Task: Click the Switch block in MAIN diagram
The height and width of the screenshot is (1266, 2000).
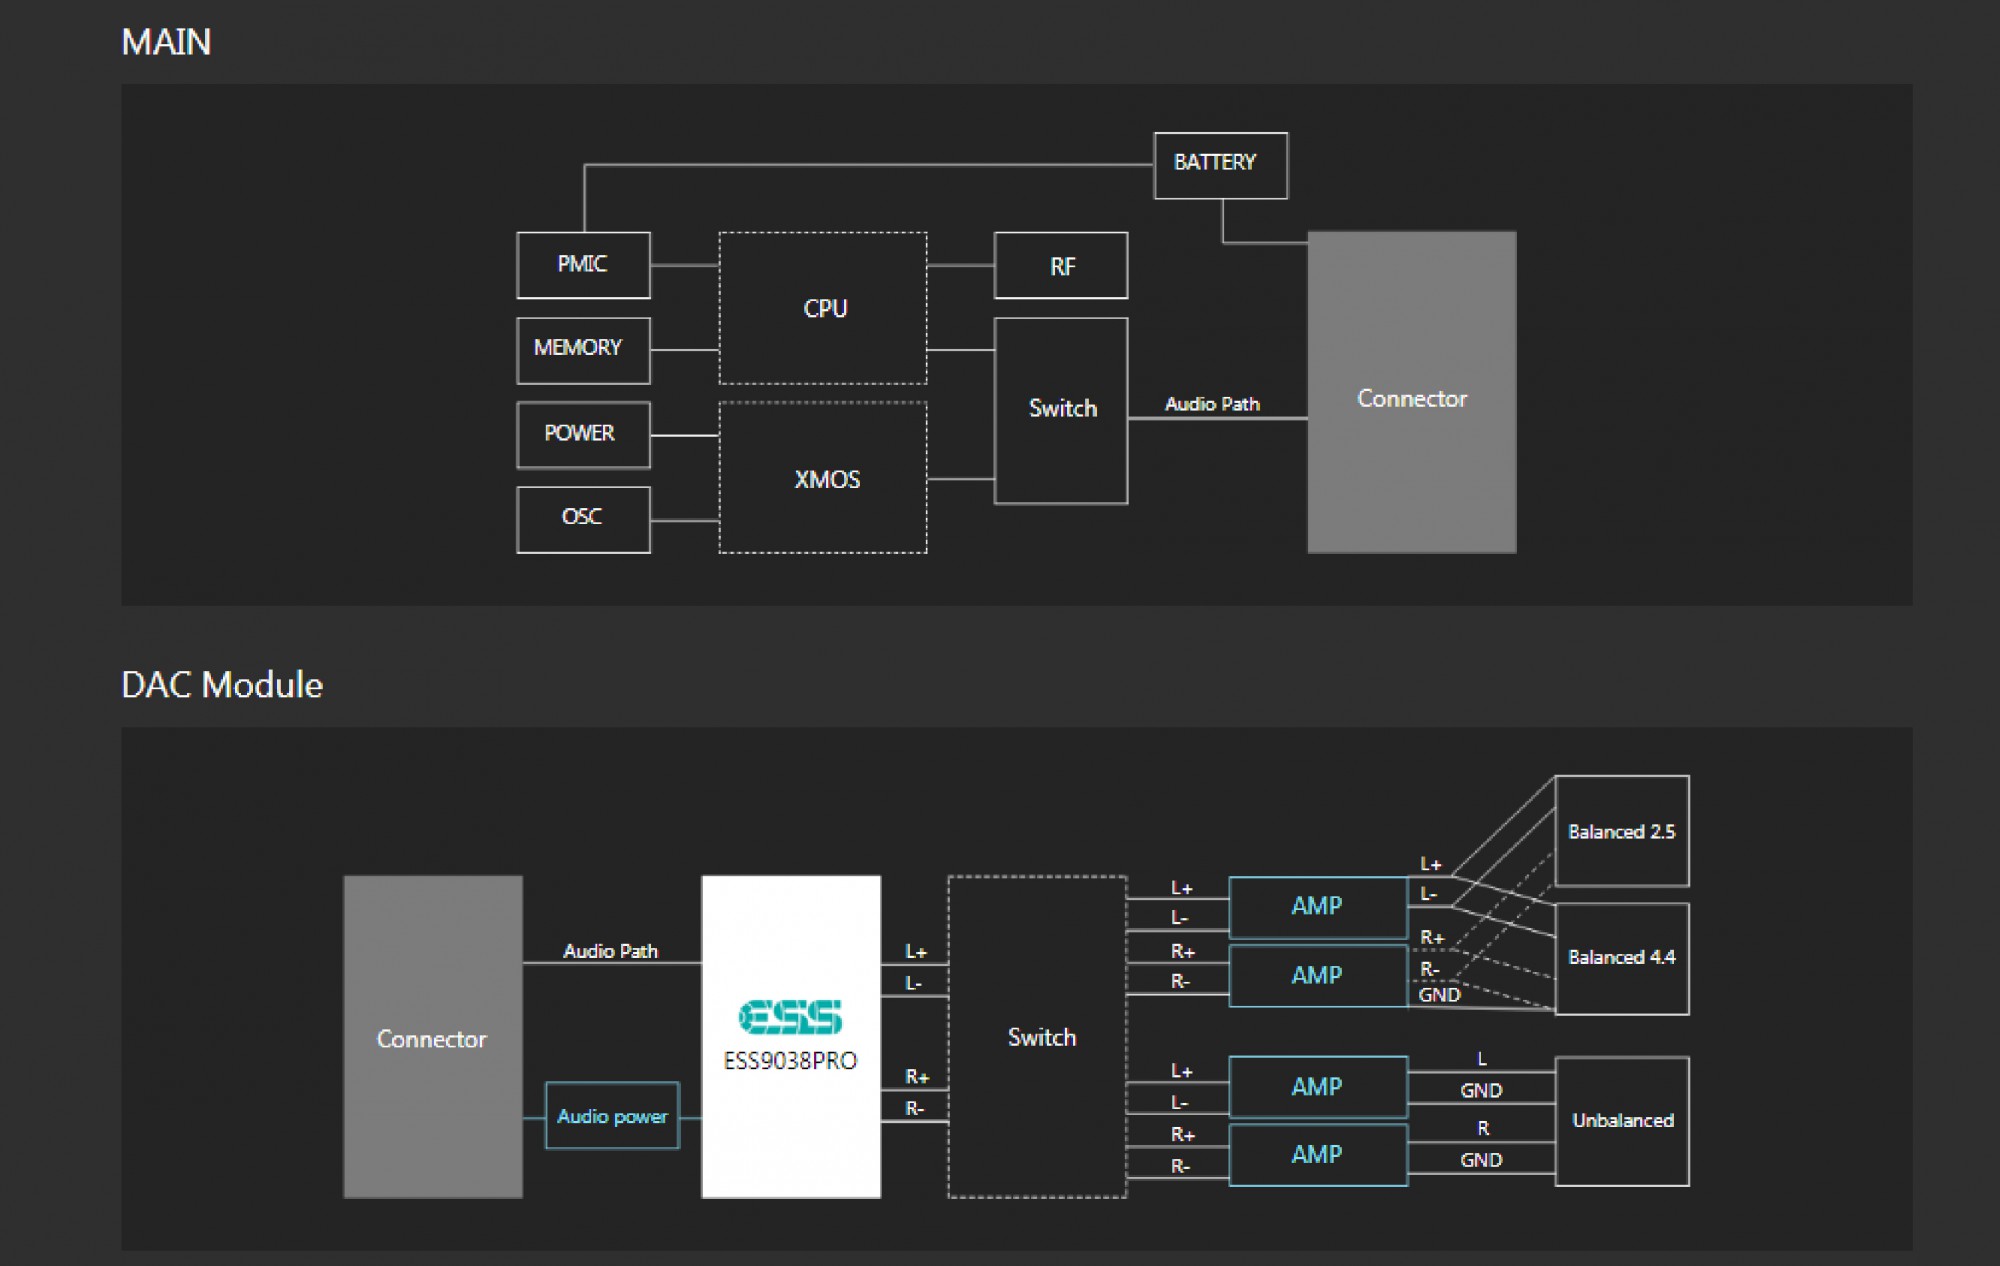Action: tap(1060, 410)
